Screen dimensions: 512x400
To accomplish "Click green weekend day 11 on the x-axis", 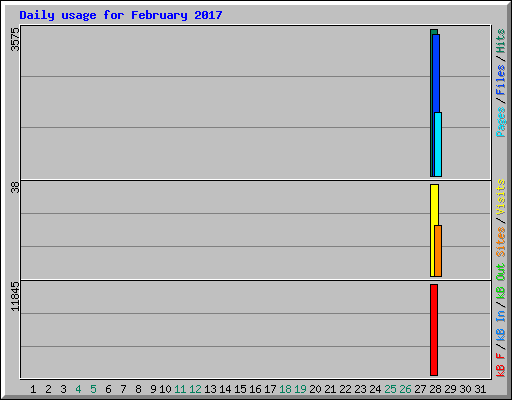I will tap(180, 389).
